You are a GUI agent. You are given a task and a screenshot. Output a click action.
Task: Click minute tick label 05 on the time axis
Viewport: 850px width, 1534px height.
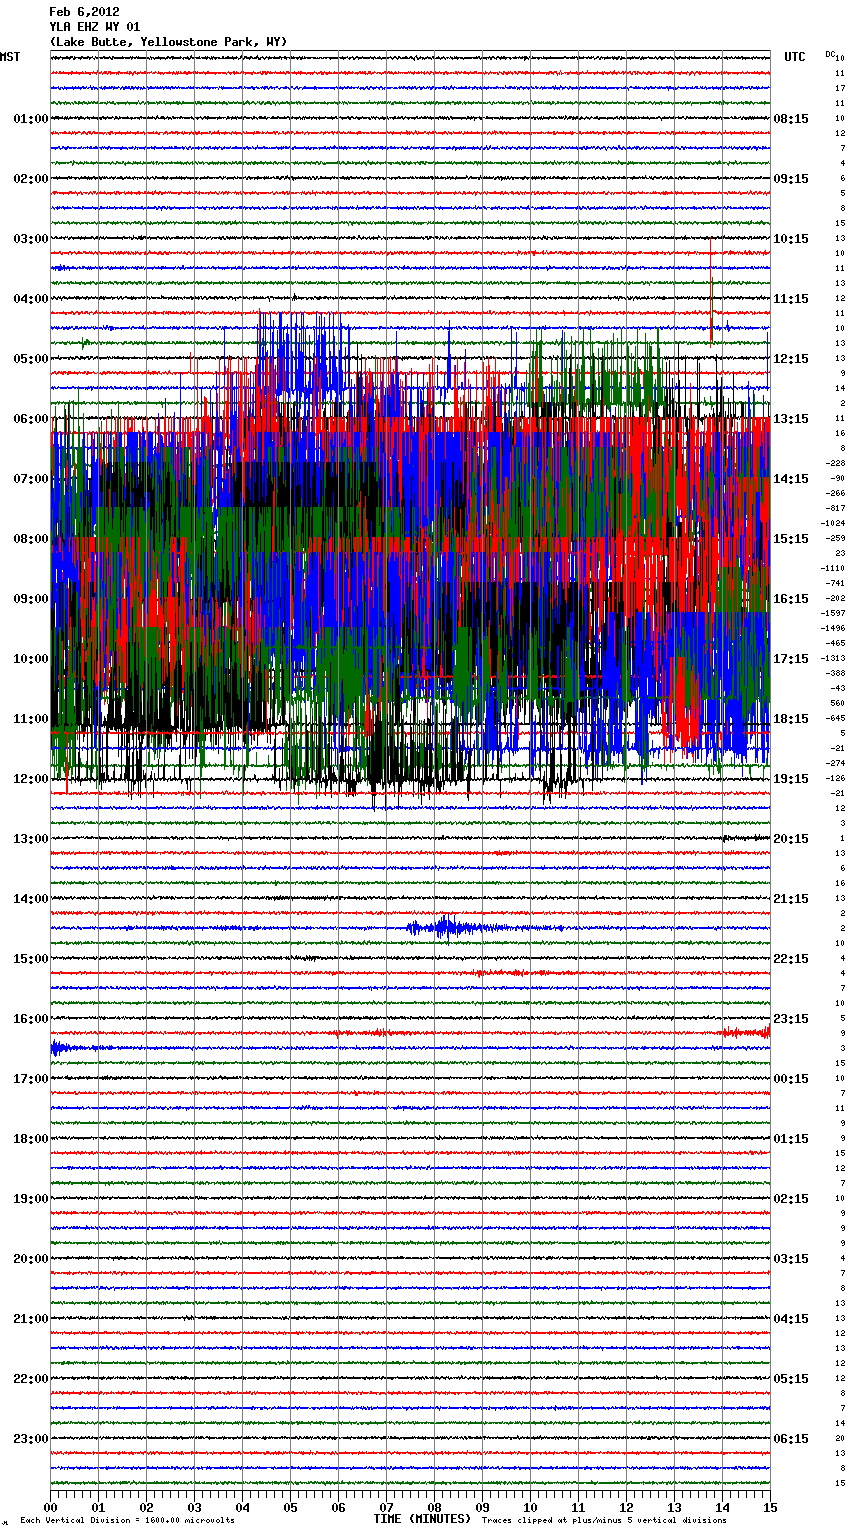coord(290,1507)
